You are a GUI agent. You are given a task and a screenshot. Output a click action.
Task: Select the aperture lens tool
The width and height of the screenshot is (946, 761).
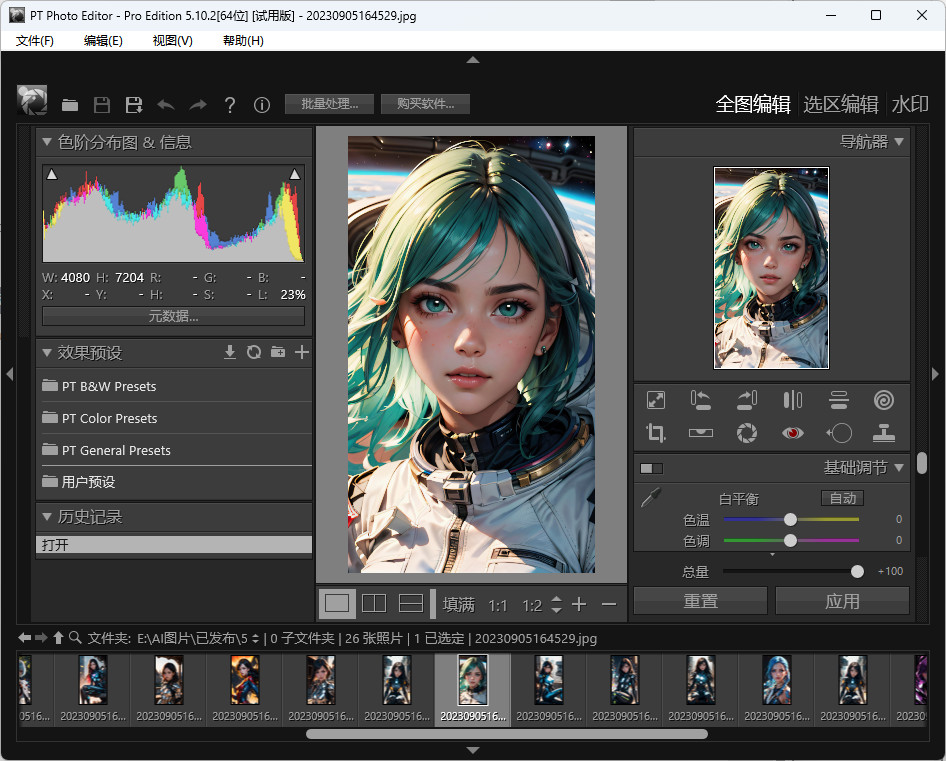(747, 433)
